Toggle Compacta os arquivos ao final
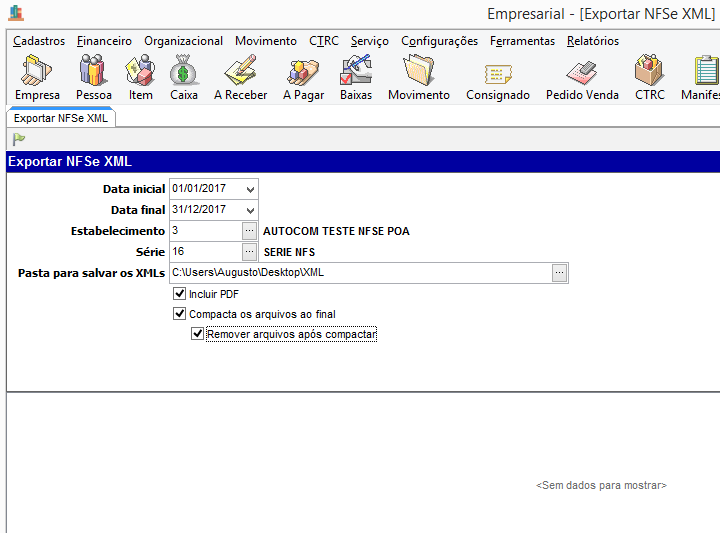The image size is (720, 533). [180, 314]
